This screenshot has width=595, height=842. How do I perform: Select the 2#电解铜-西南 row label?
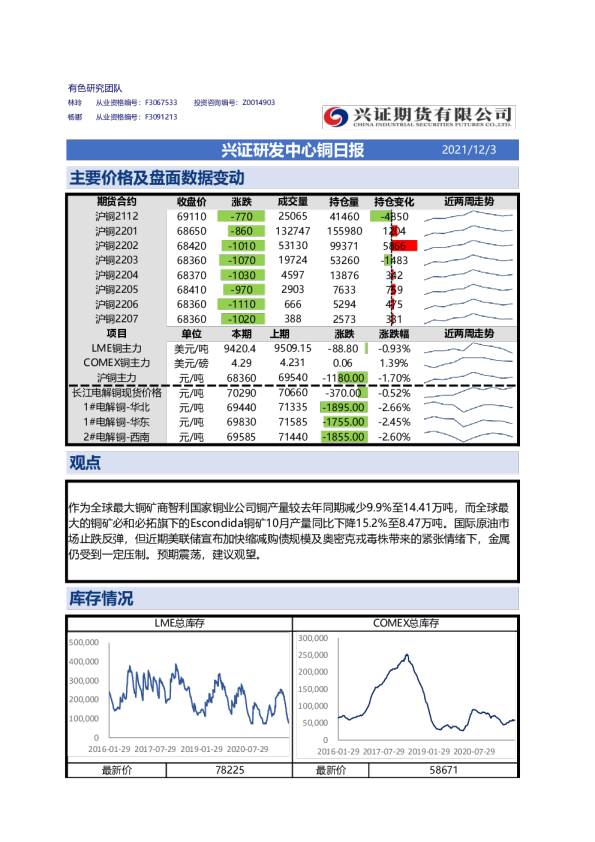point(117,437)
